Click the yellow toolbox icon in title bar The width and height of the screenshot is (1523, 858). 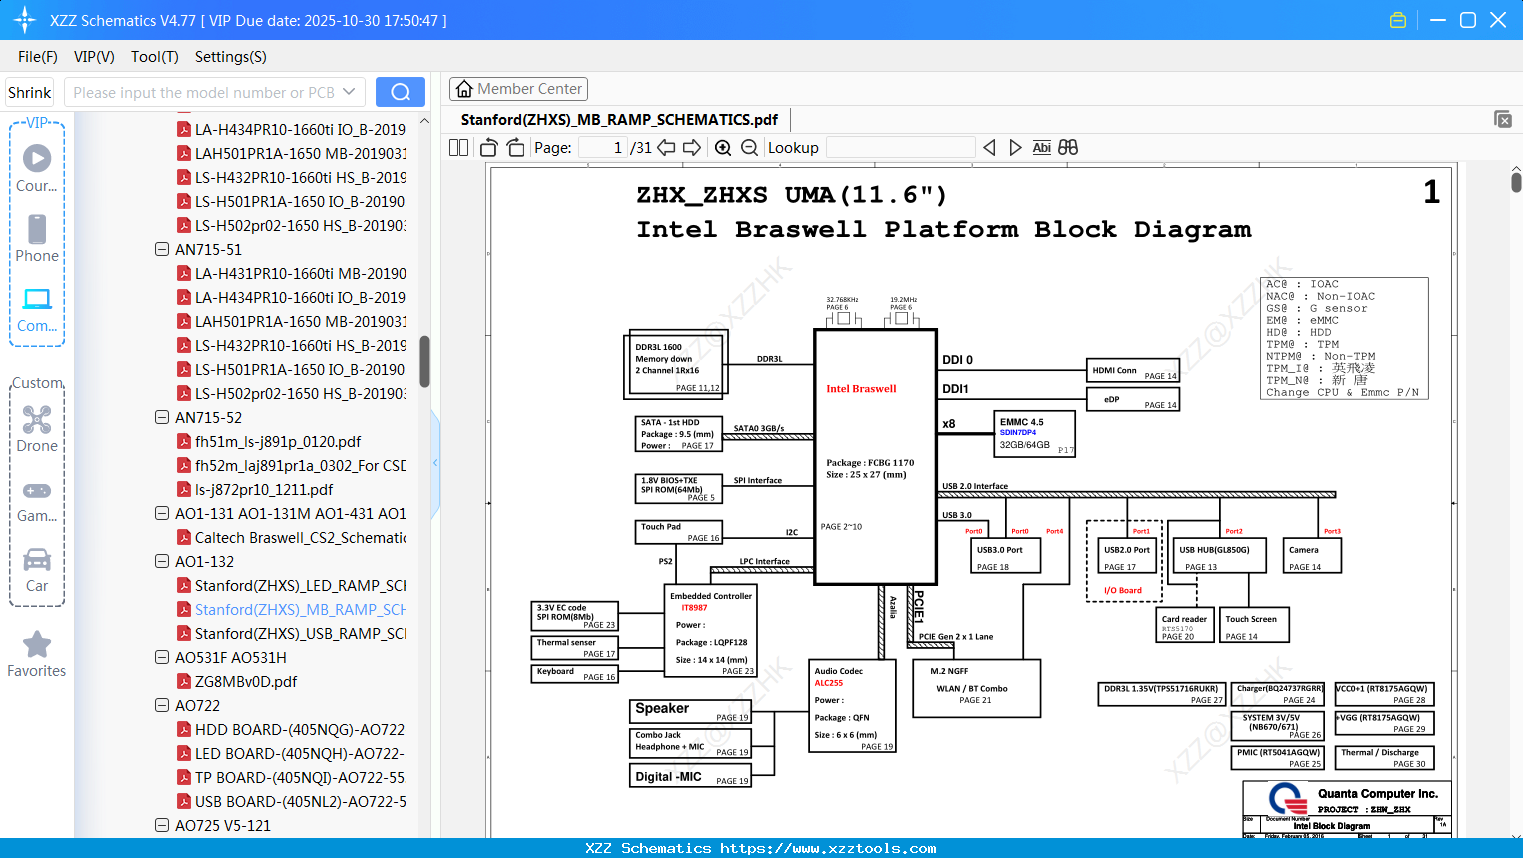(1398, 20)
